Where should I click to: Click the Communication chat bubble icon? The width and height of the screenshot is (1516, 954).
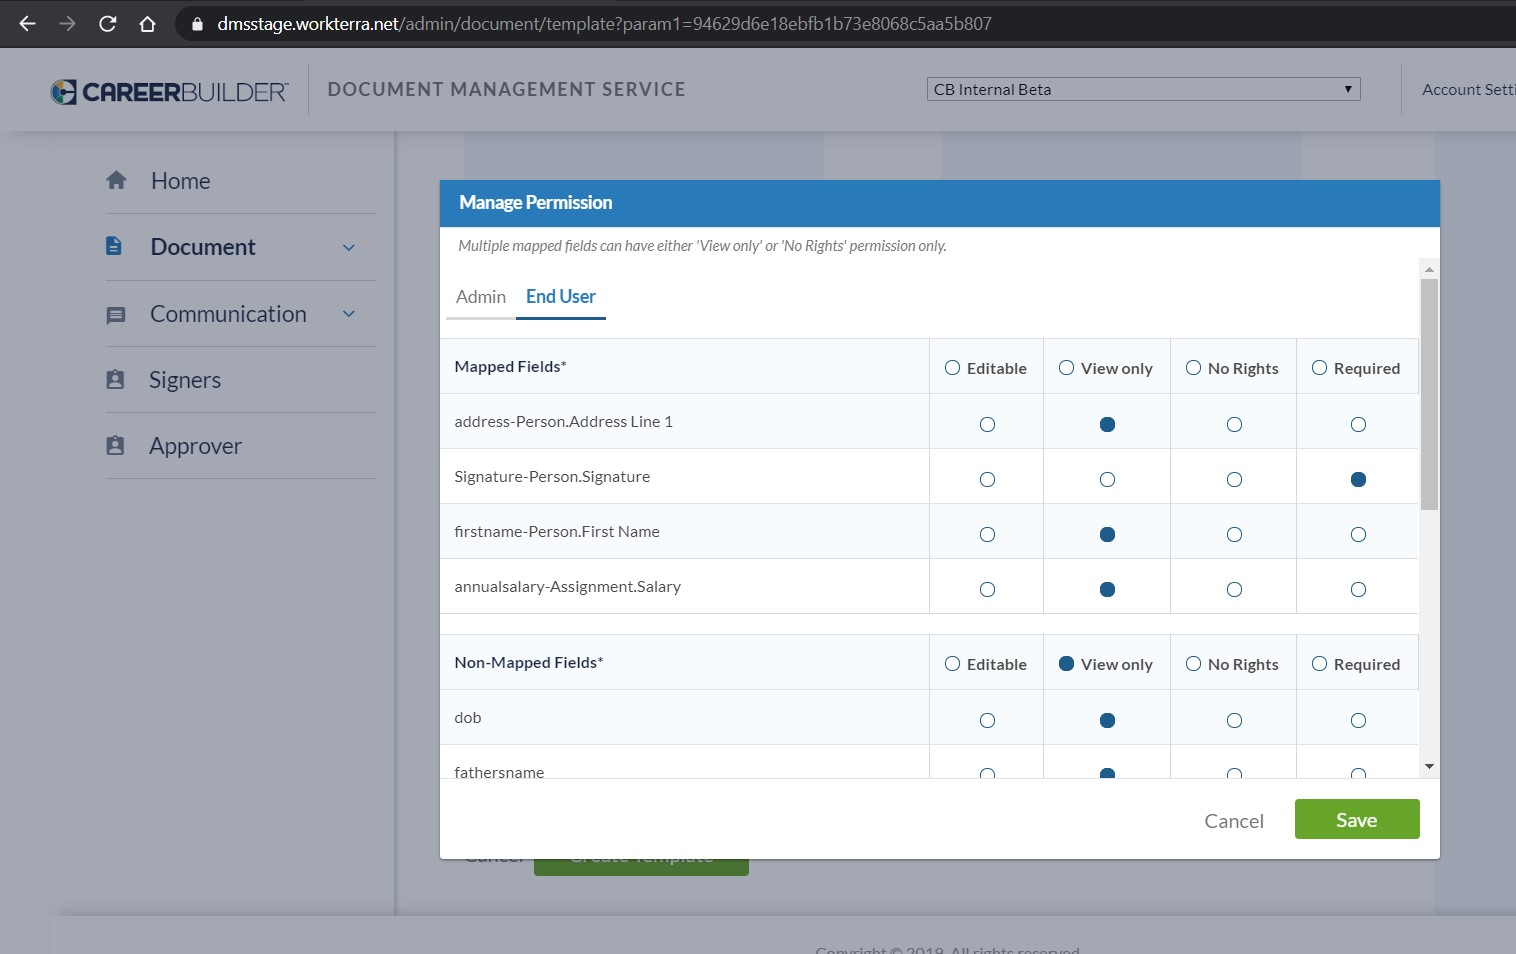pyautogui.click(x=116, y=313)
